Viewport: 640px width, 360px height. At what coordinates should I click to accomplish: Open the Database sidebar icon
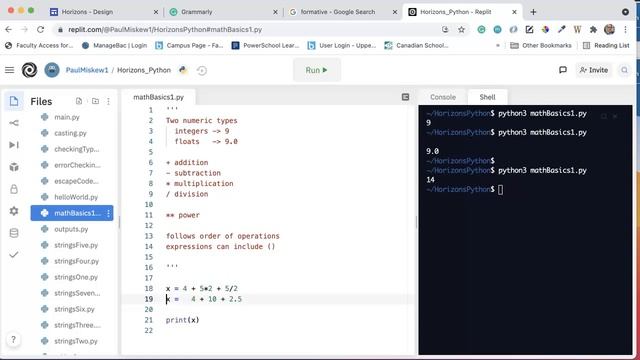14,233
